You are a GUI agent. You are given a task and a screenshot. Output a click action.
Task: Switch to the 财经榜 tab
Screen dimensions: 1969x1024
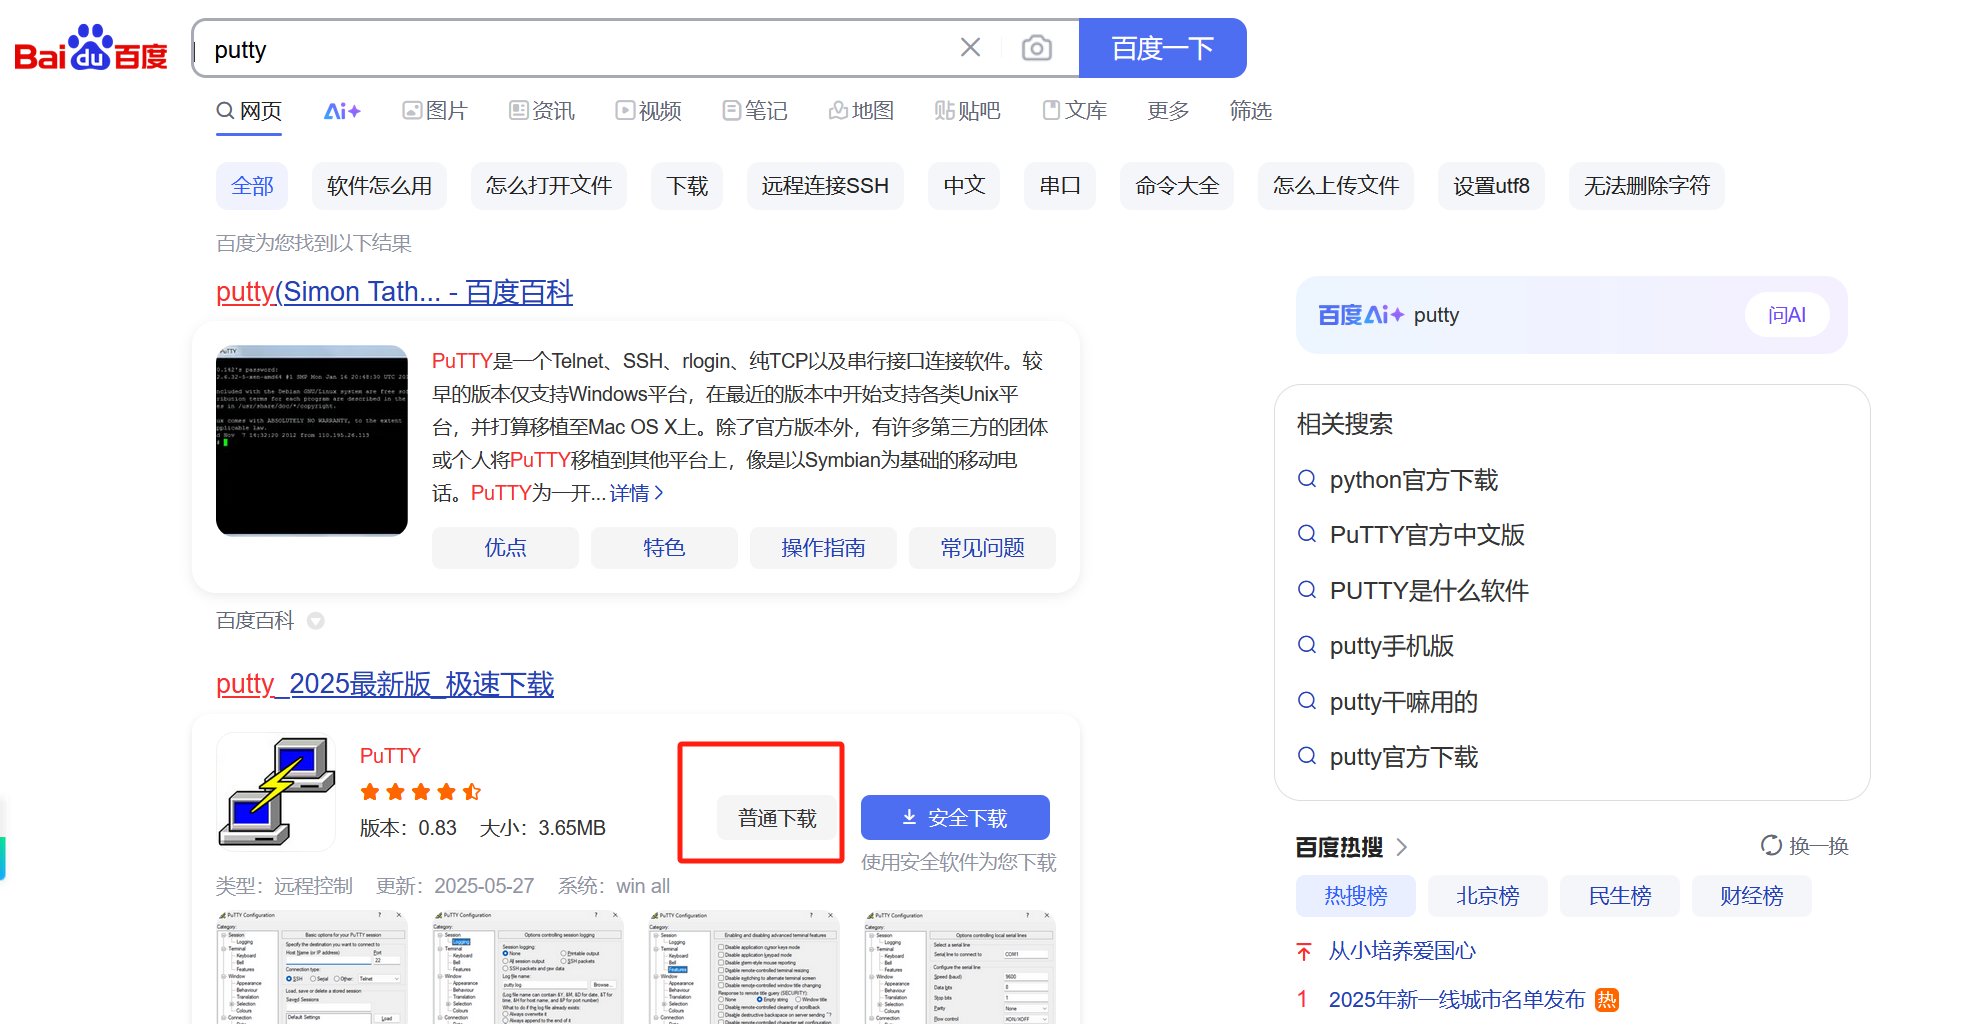tap(1752, 896)
